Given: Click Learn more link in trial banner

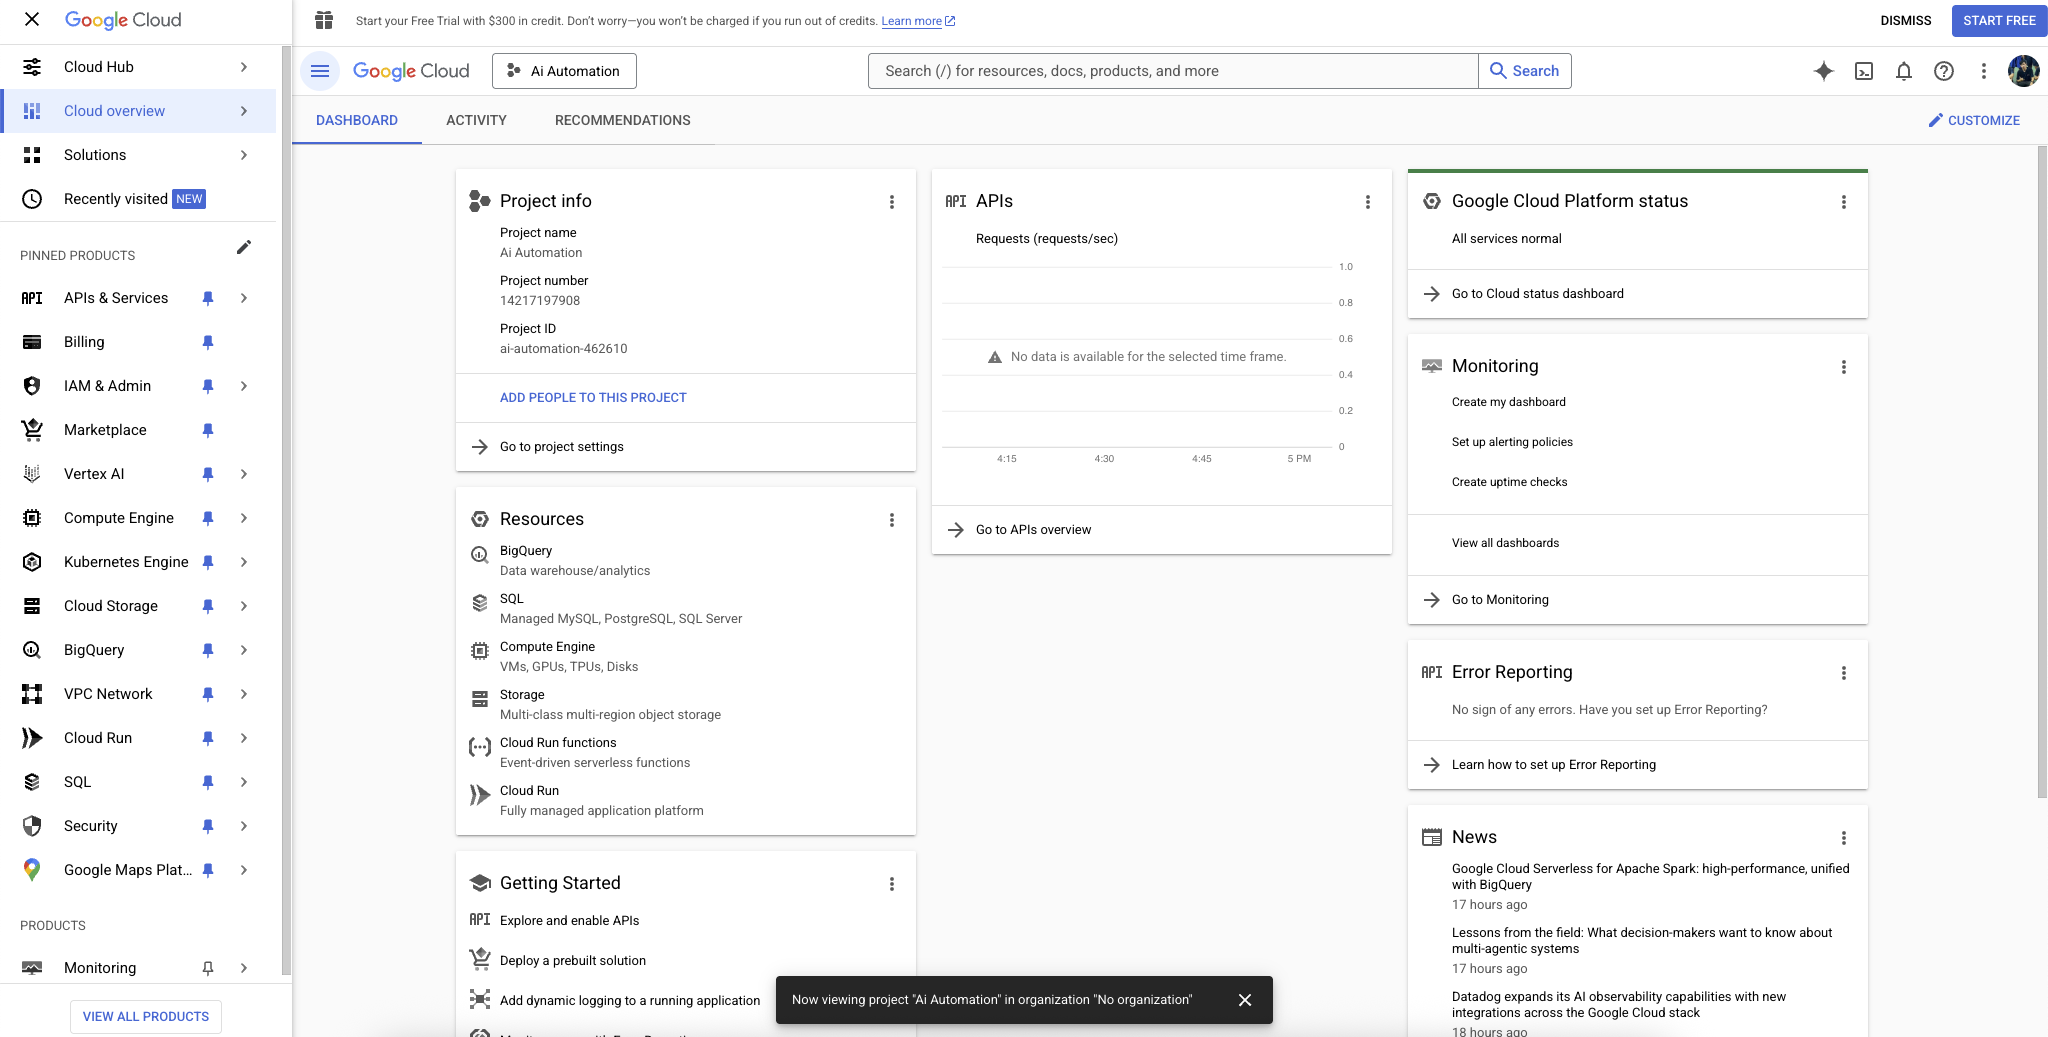Looking at the screenshot, I should 917,21.
